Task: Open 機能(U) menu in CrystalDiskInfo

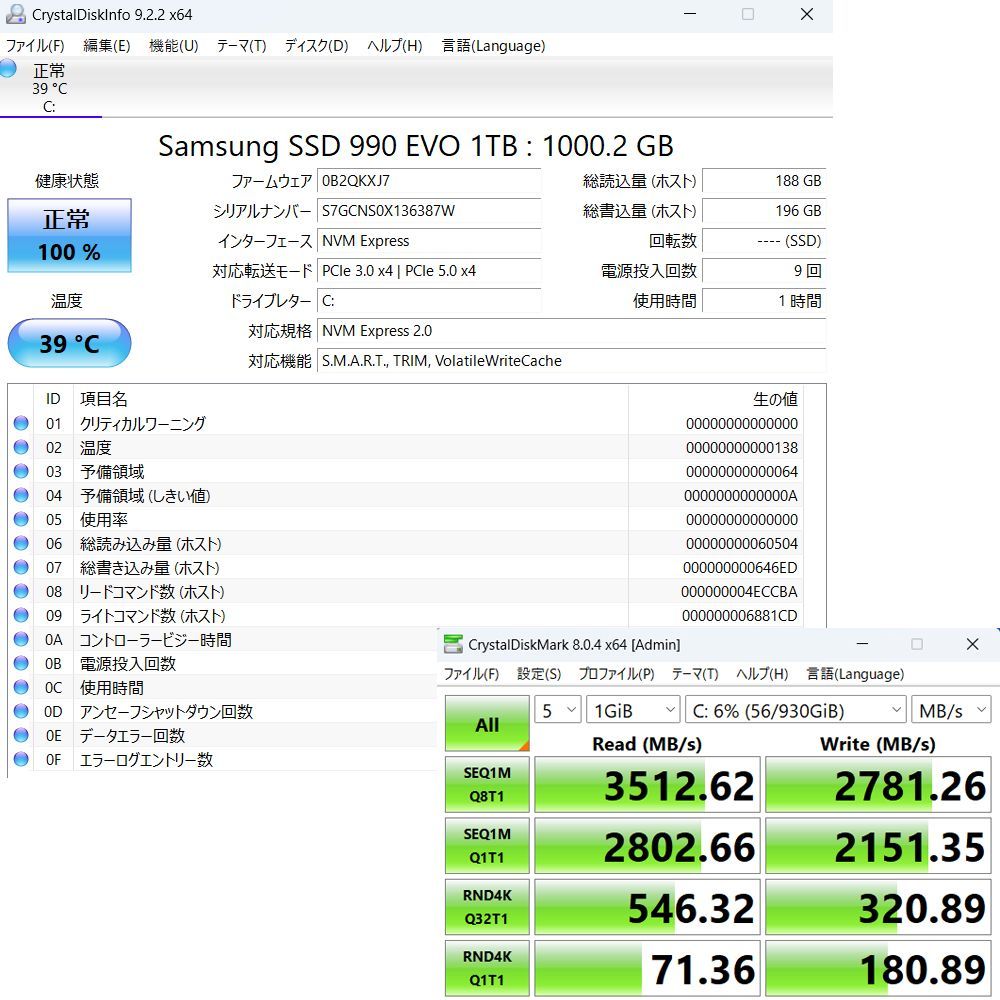Action: 173,45
